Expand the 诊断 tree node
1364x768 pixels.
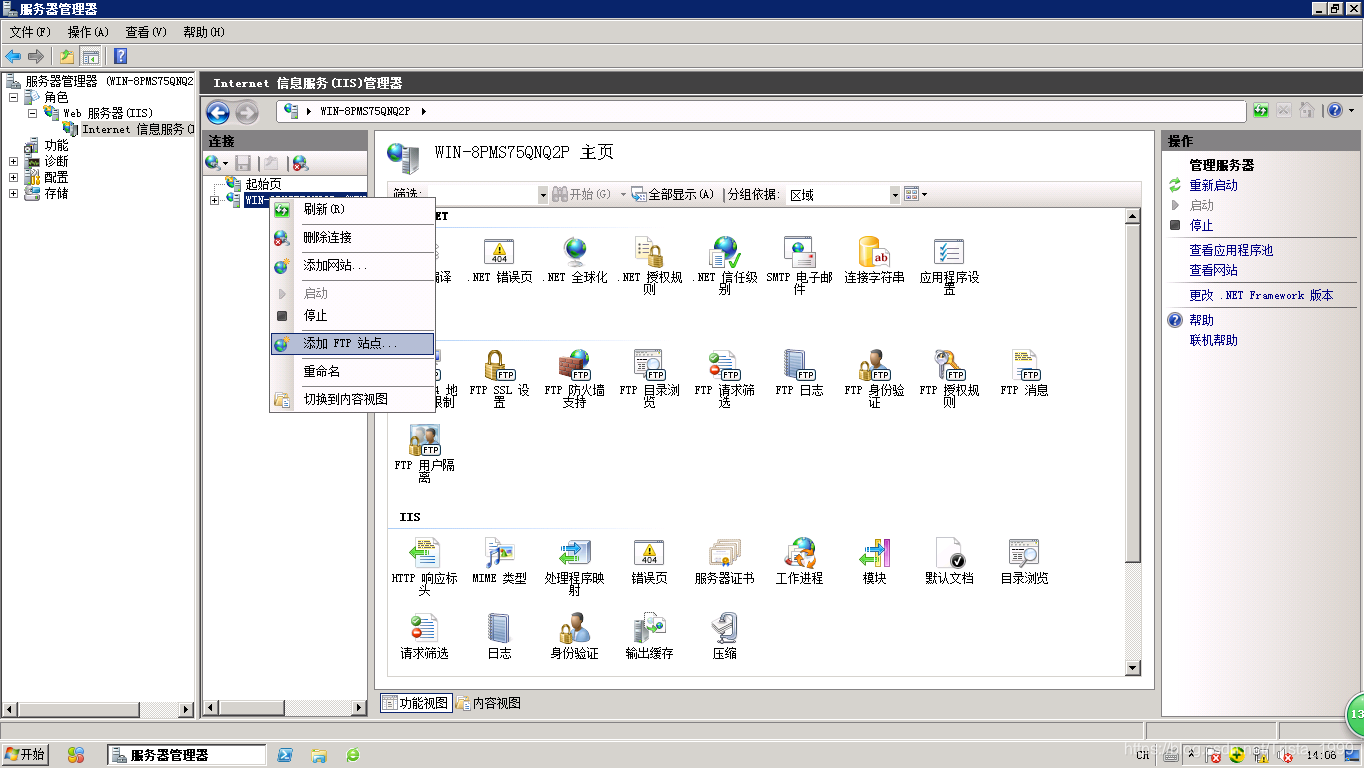[14, 161]
